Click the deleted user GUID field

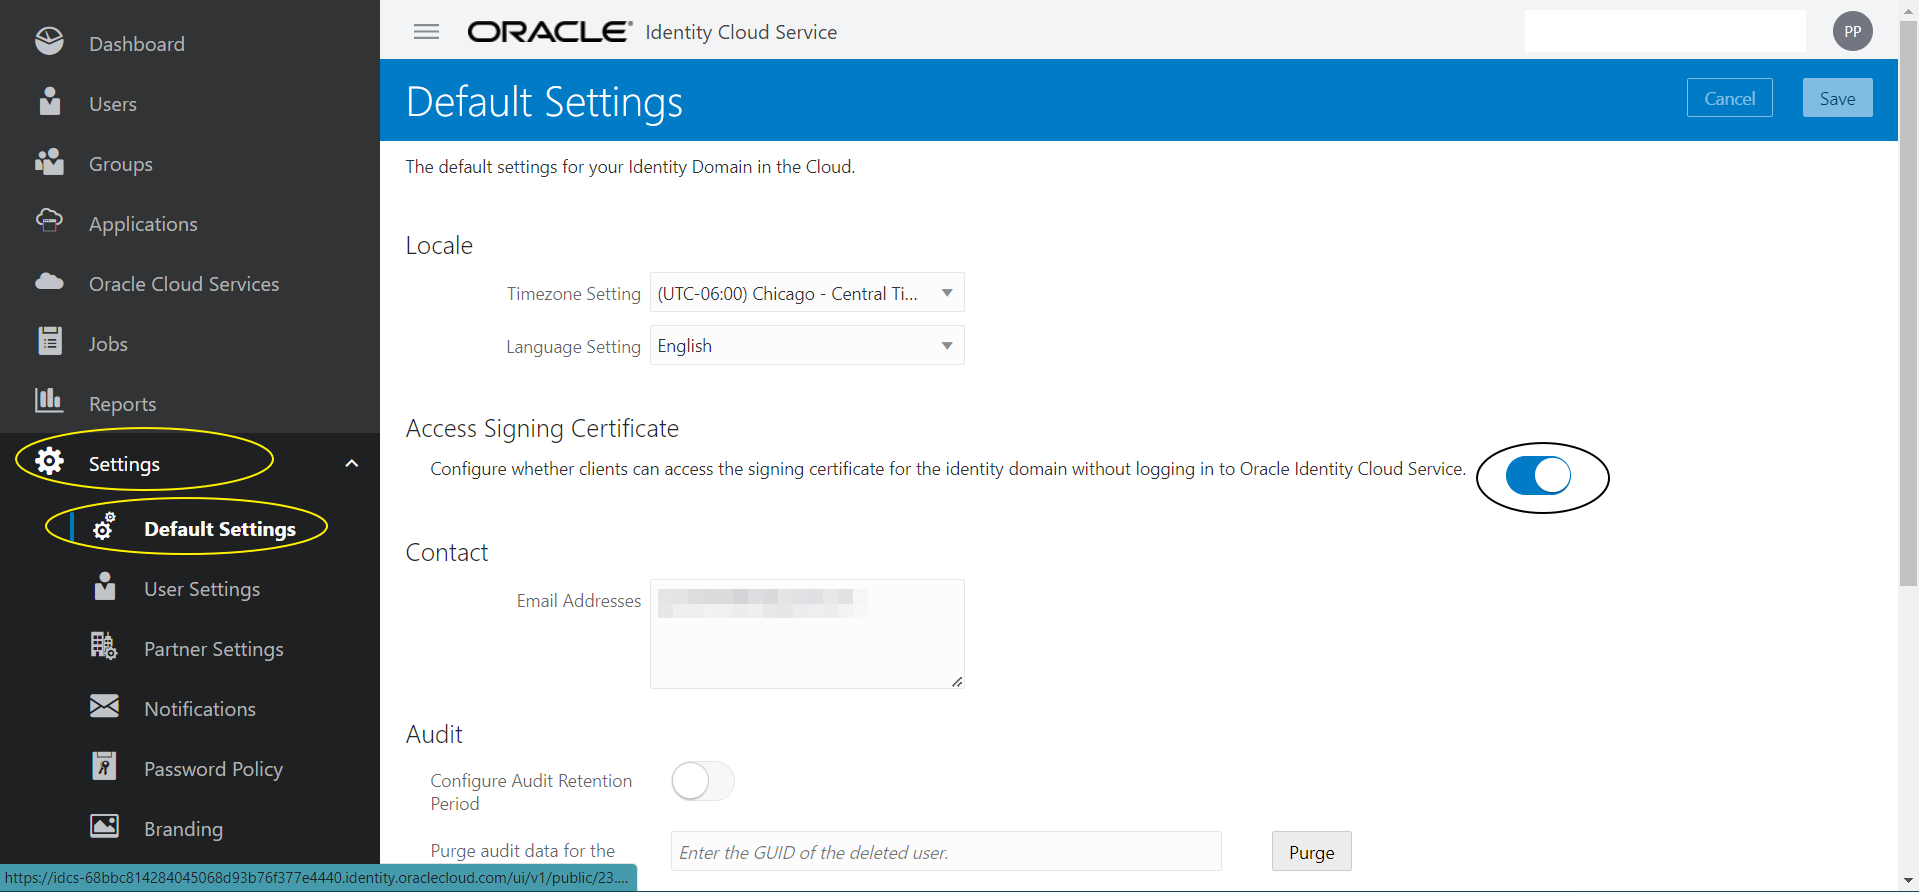click(x=945, y=852)
